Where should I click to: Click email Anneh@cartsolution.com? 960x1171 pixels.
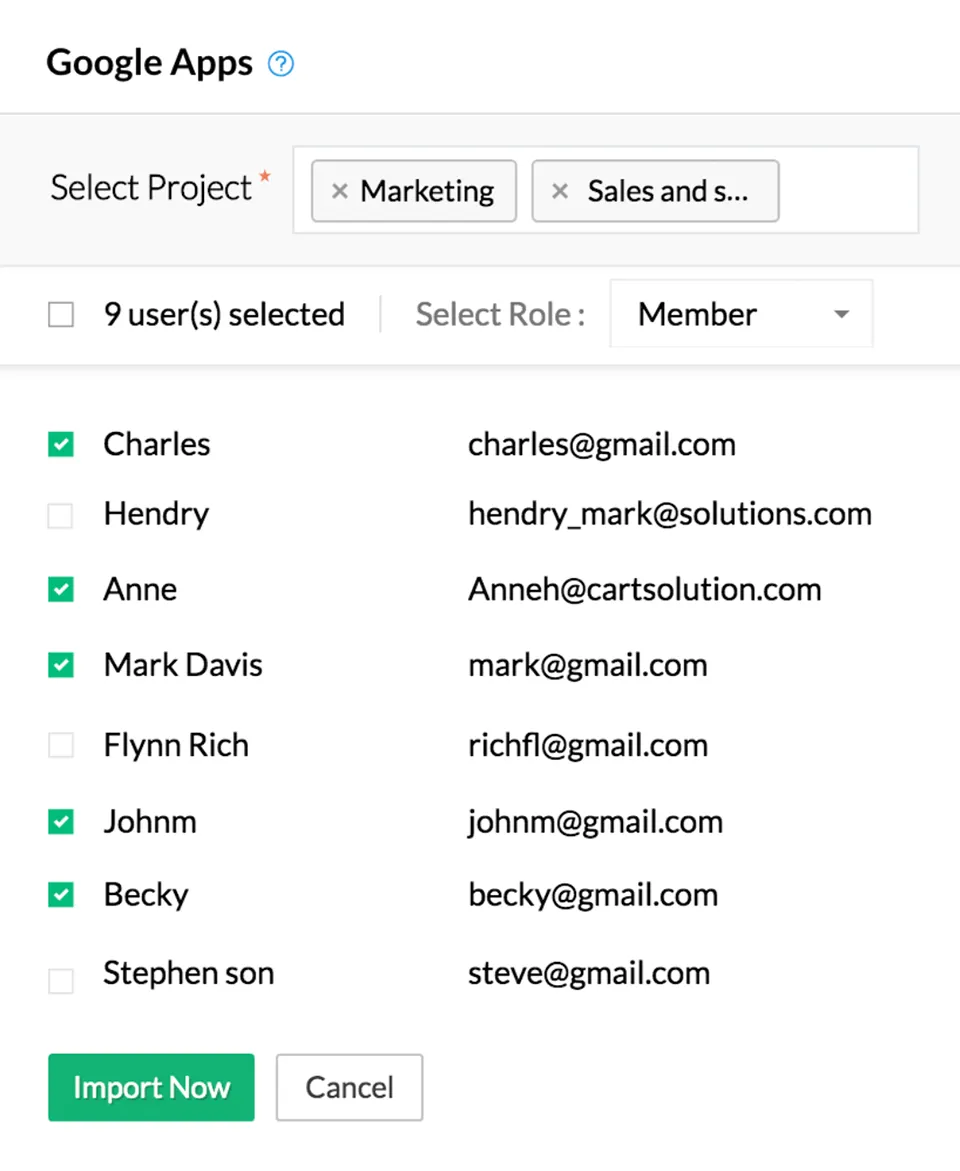coord(645,589)
